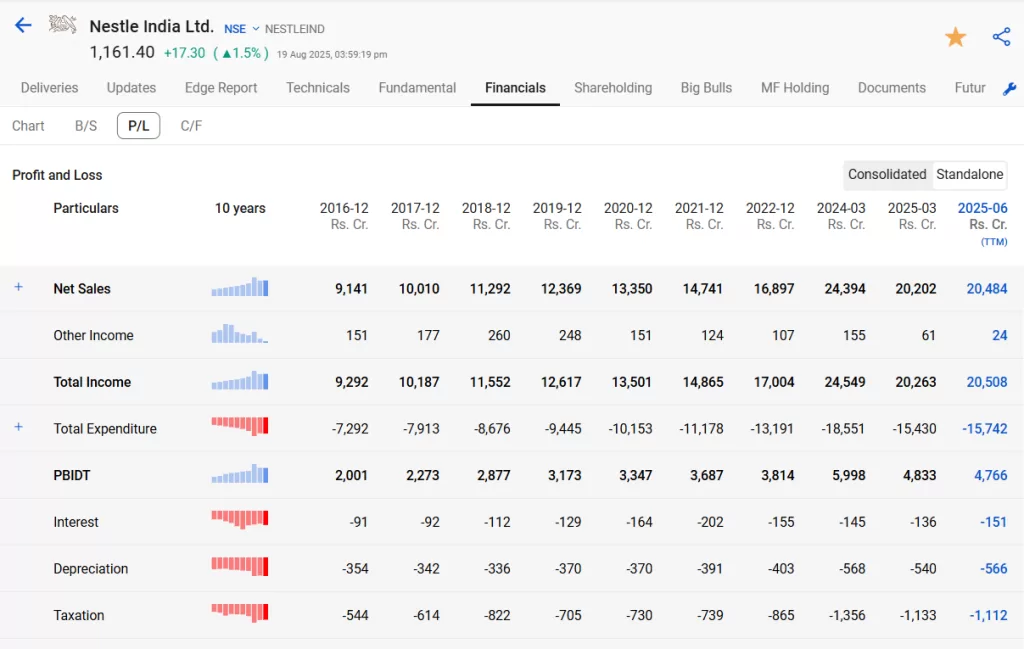The image size is (1024, 649).
Task: Click the Net Sales 2016-12 value 9,141
Action: click(351, 289)
